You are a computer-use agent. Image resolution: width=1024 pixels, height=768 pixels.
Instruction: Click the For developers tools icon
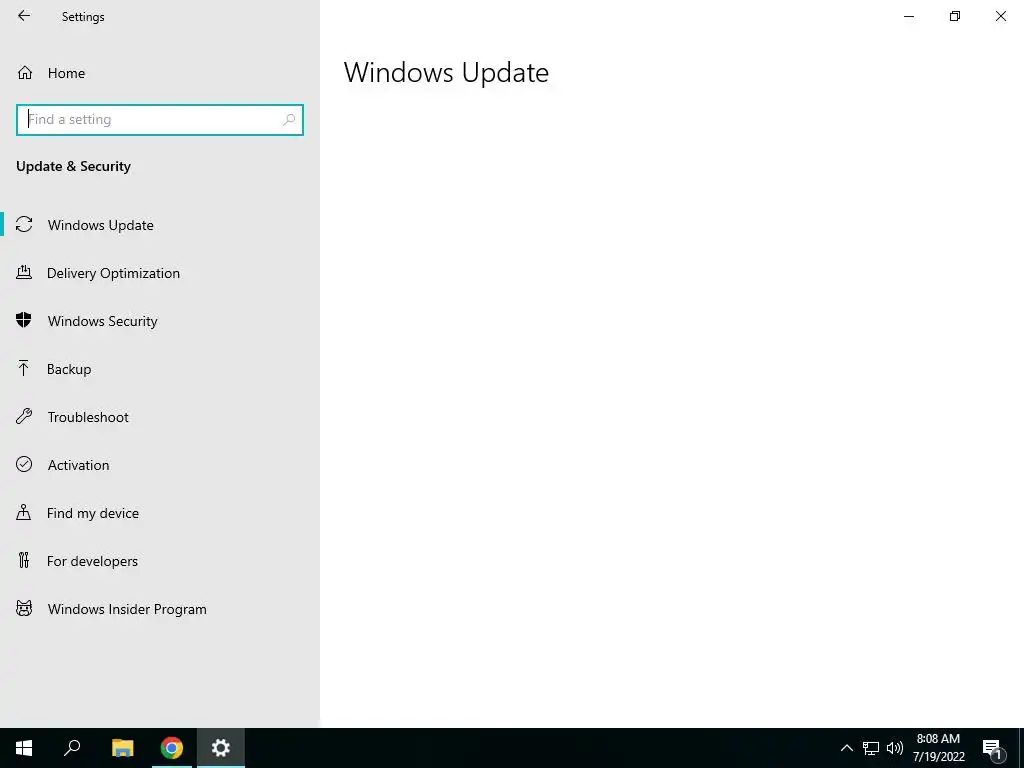[24, 560]
